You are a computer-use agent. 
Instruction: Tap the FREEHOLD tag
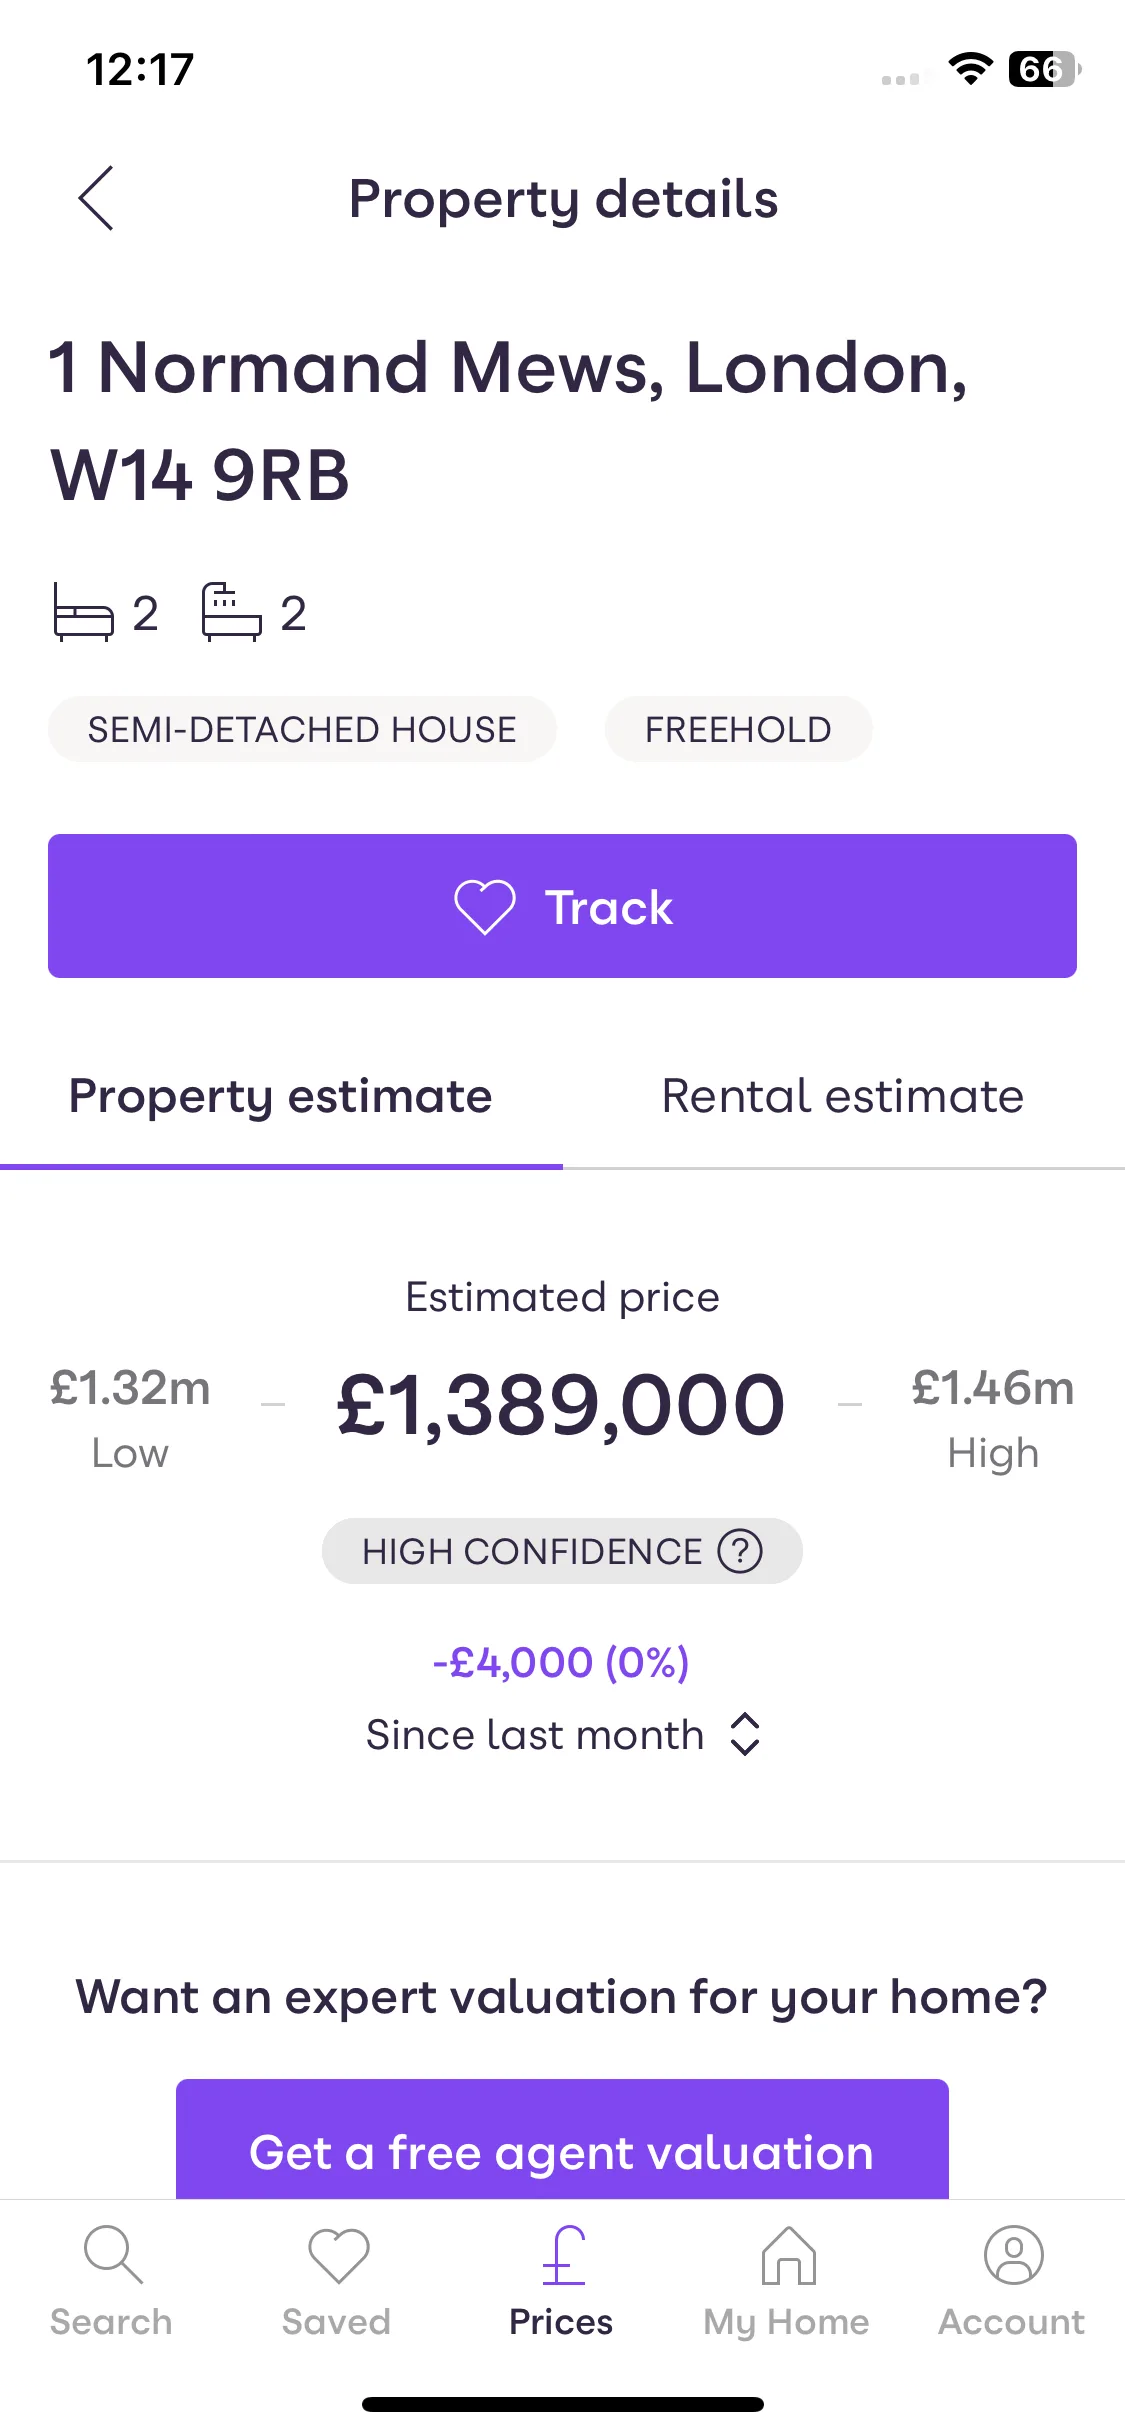tap(738, 729)
